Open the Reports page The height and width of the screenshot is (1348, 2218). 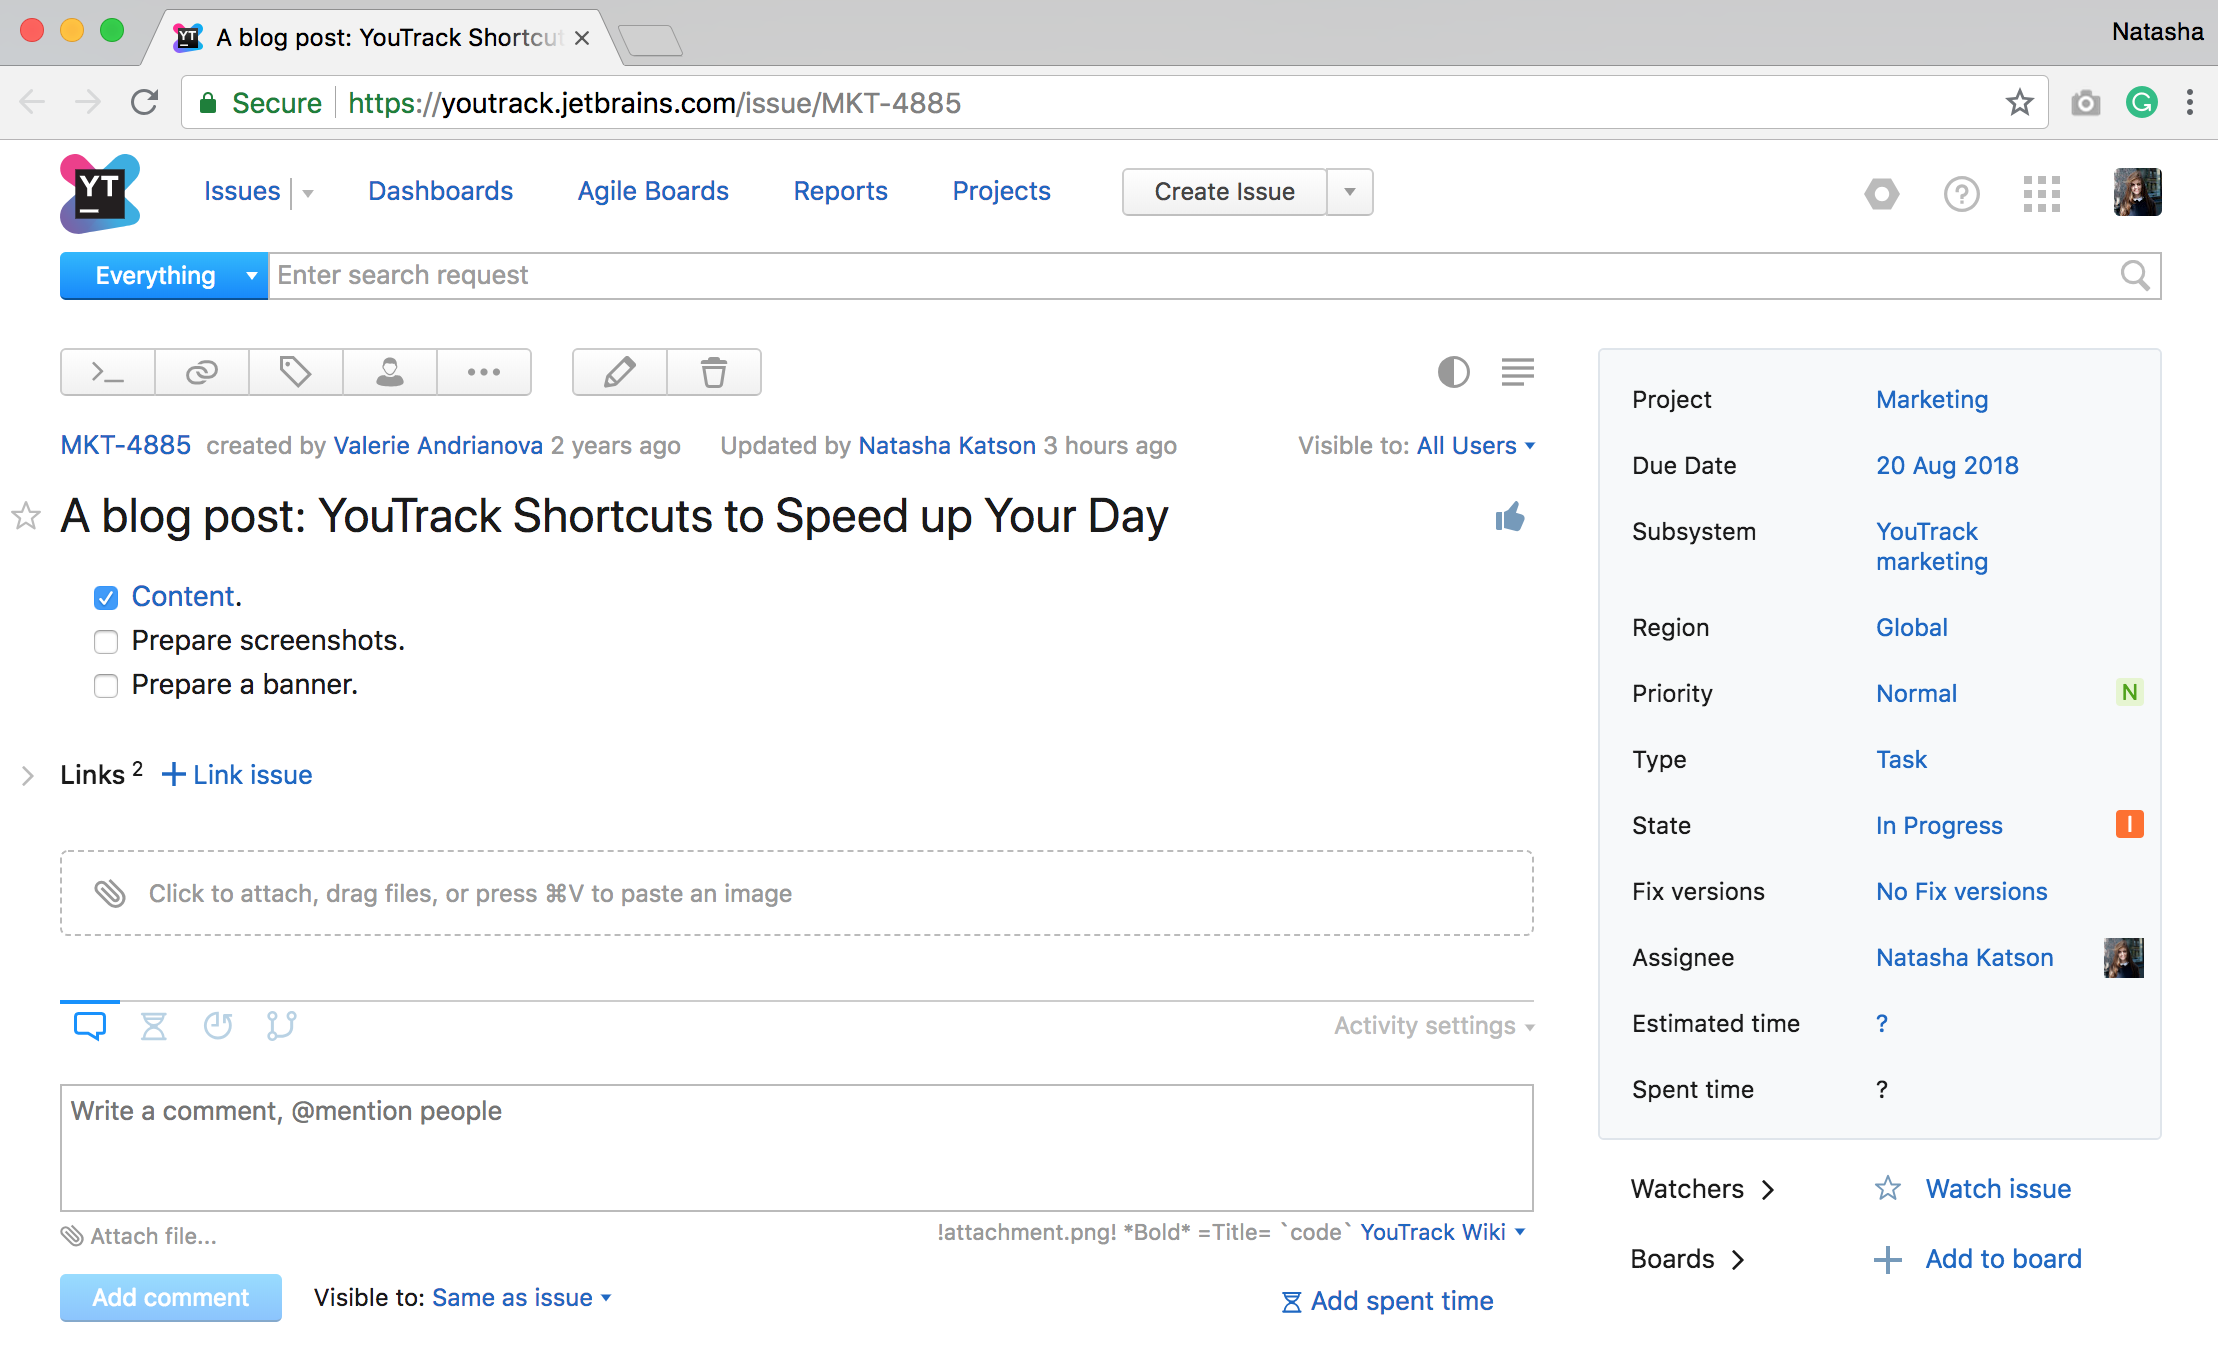pyautogui.click(x=840, y=191)
